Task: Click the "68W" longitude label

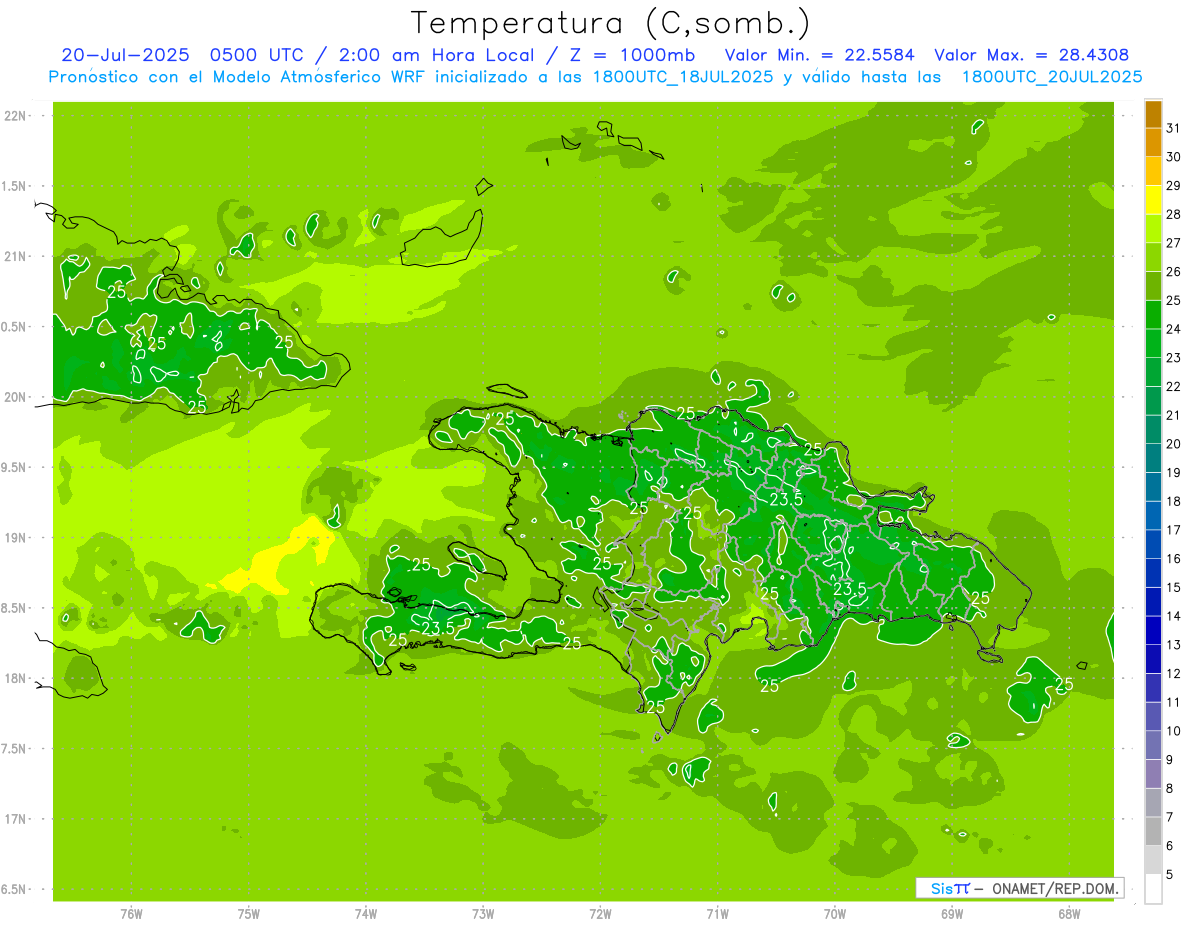Action: (1068, 913)
